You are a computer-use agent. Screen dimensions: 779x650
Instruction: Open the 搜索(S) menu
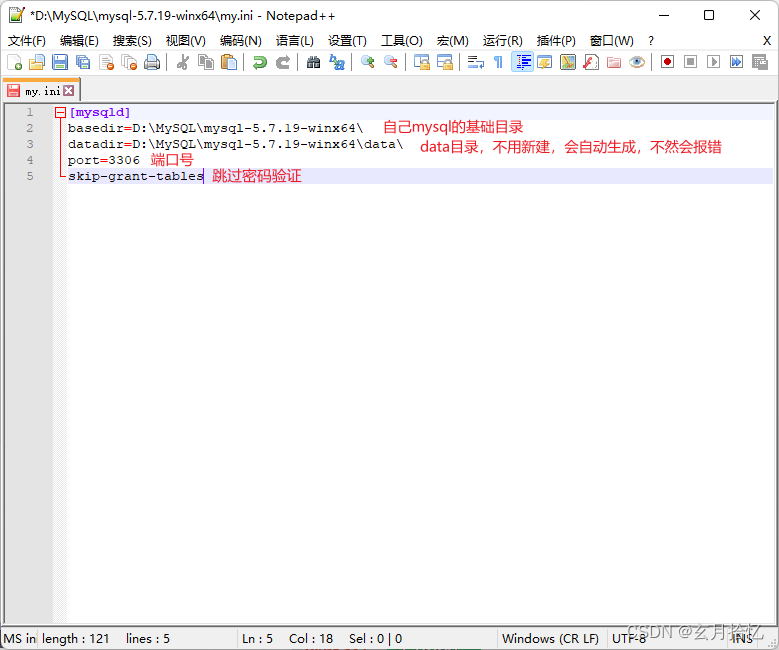point(132,41)
